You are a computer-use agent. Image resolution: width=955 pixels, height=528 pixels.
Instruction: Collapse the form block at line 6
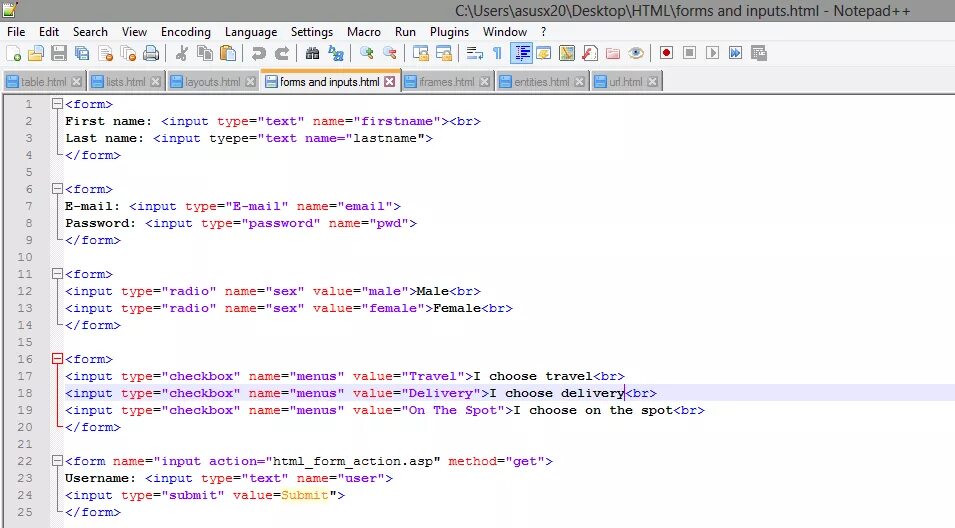tap(57, 189)
